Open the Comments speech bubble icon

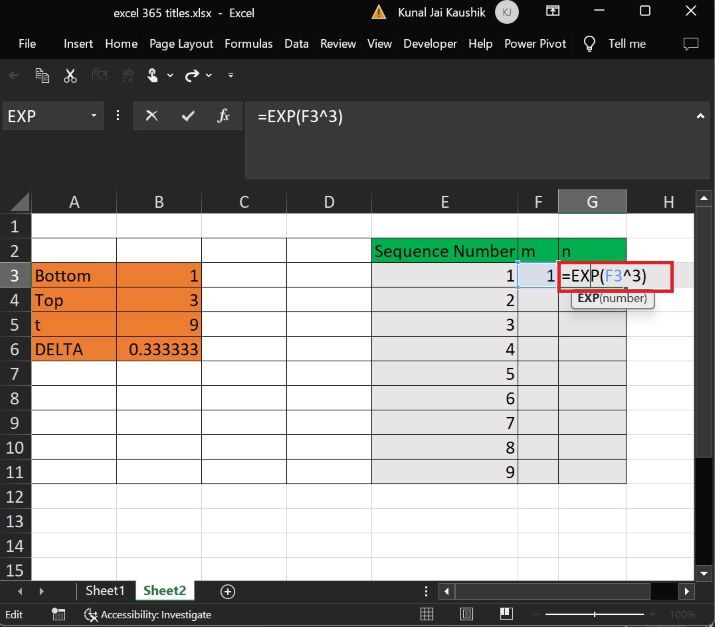point(691,44)
